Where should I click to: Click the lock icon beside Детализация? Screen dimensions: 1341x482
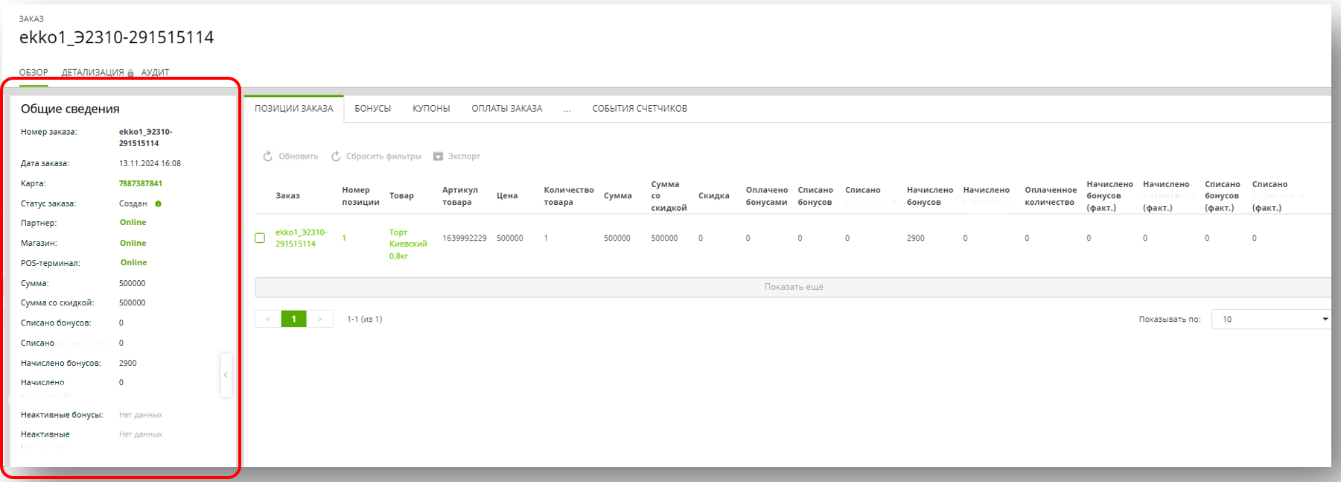click(x=131, y=73)
